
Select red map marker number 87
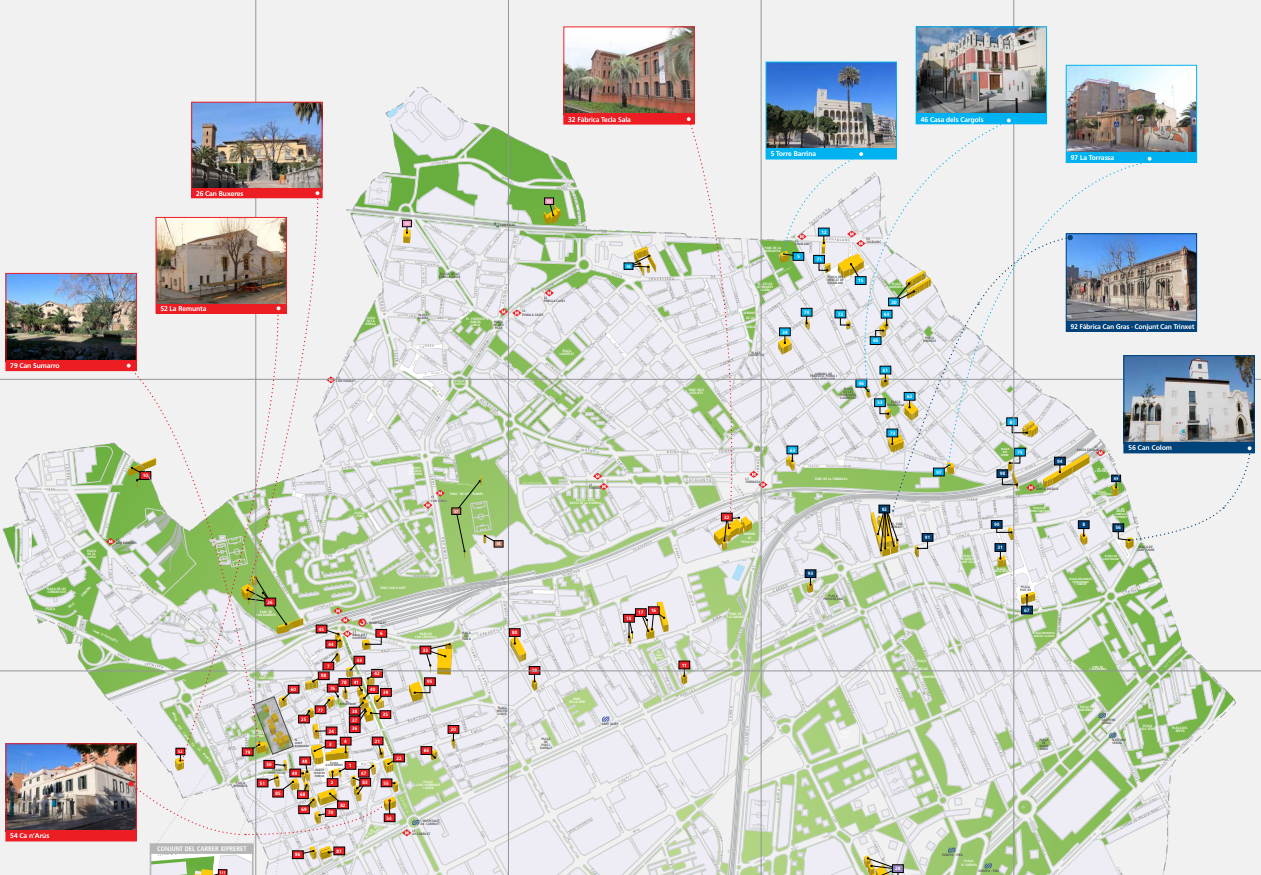[339, 851]
